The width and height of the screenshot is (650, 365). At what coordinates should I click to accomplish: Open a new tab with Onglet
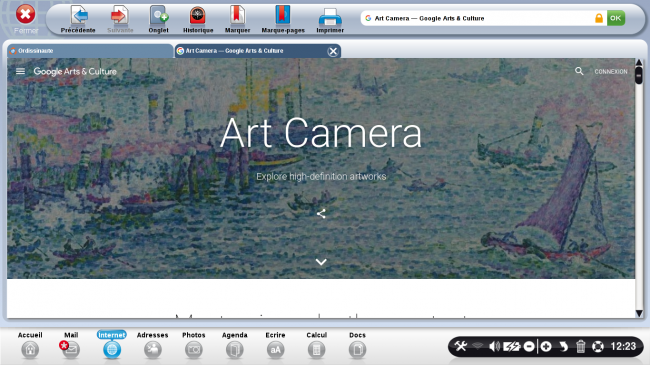pos(158,19)
